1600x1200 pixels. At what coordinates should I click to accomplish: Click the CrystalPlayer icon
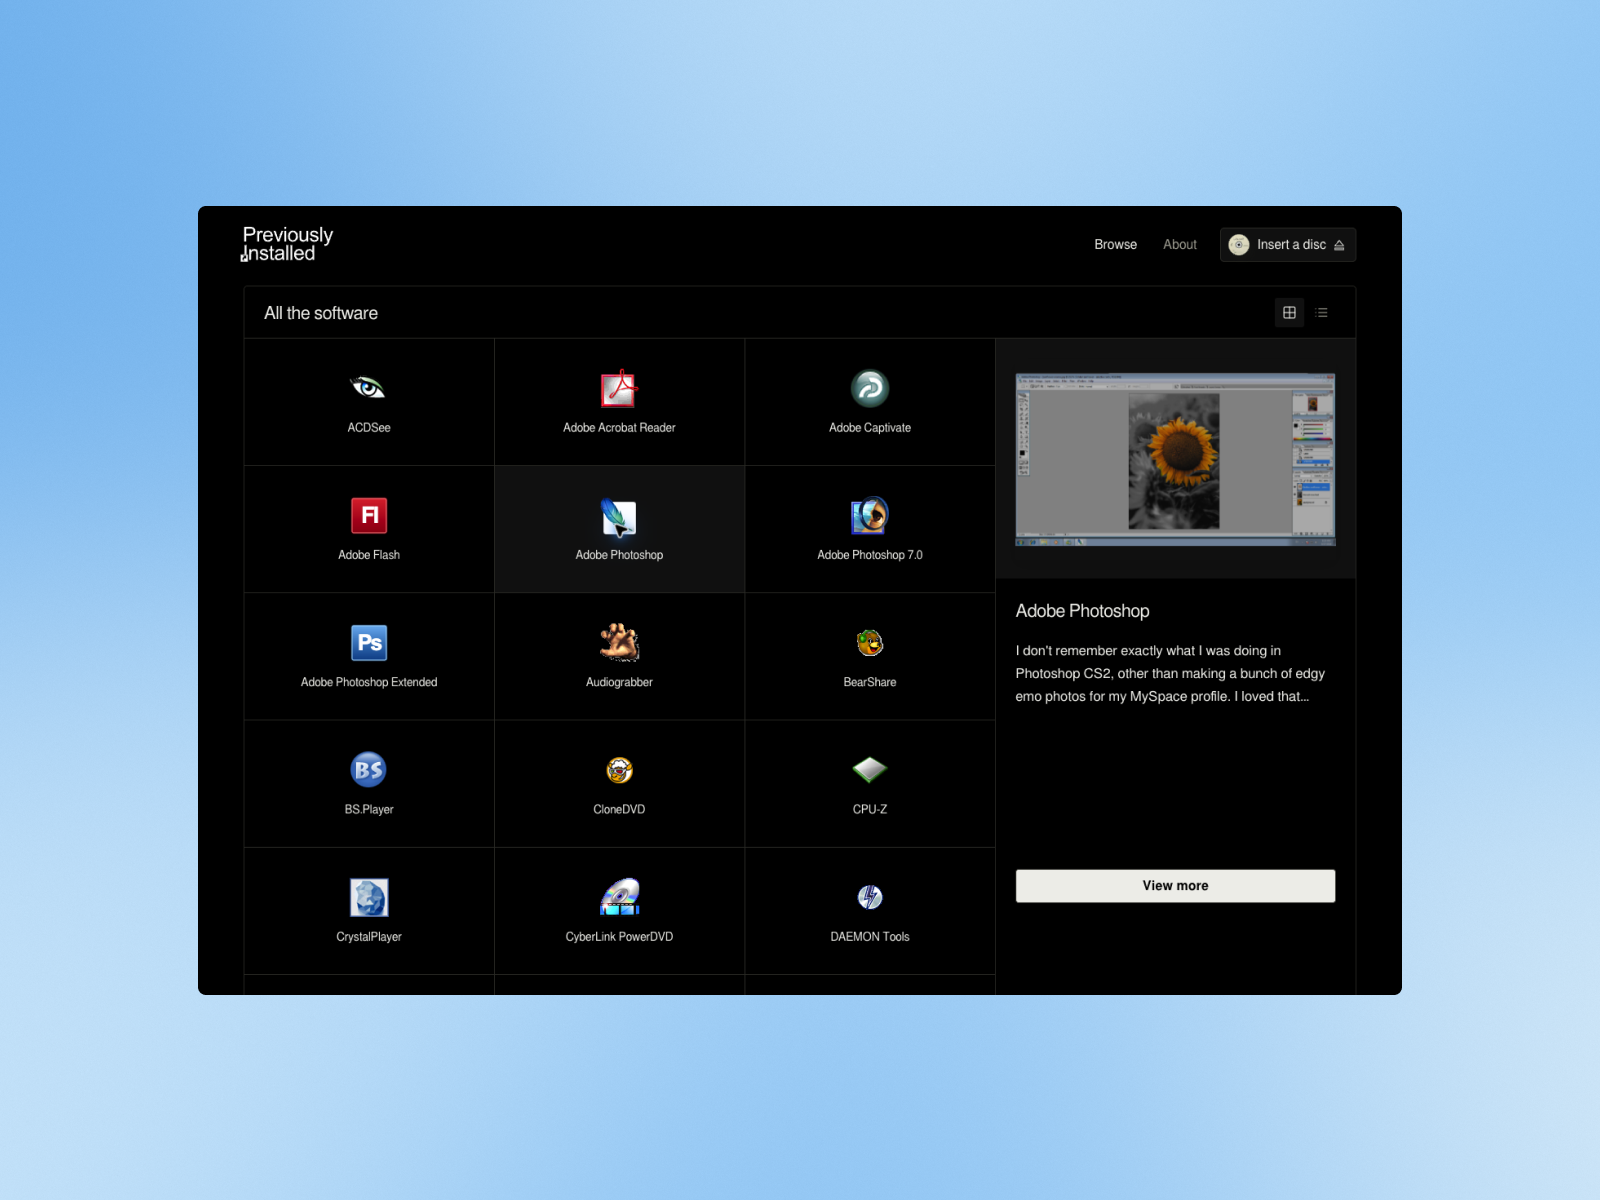point(369,897)
